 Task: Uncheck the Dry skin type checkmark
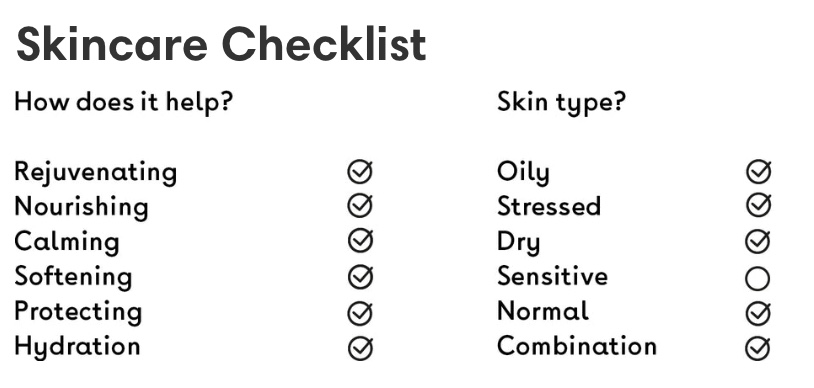coord(758,242)
